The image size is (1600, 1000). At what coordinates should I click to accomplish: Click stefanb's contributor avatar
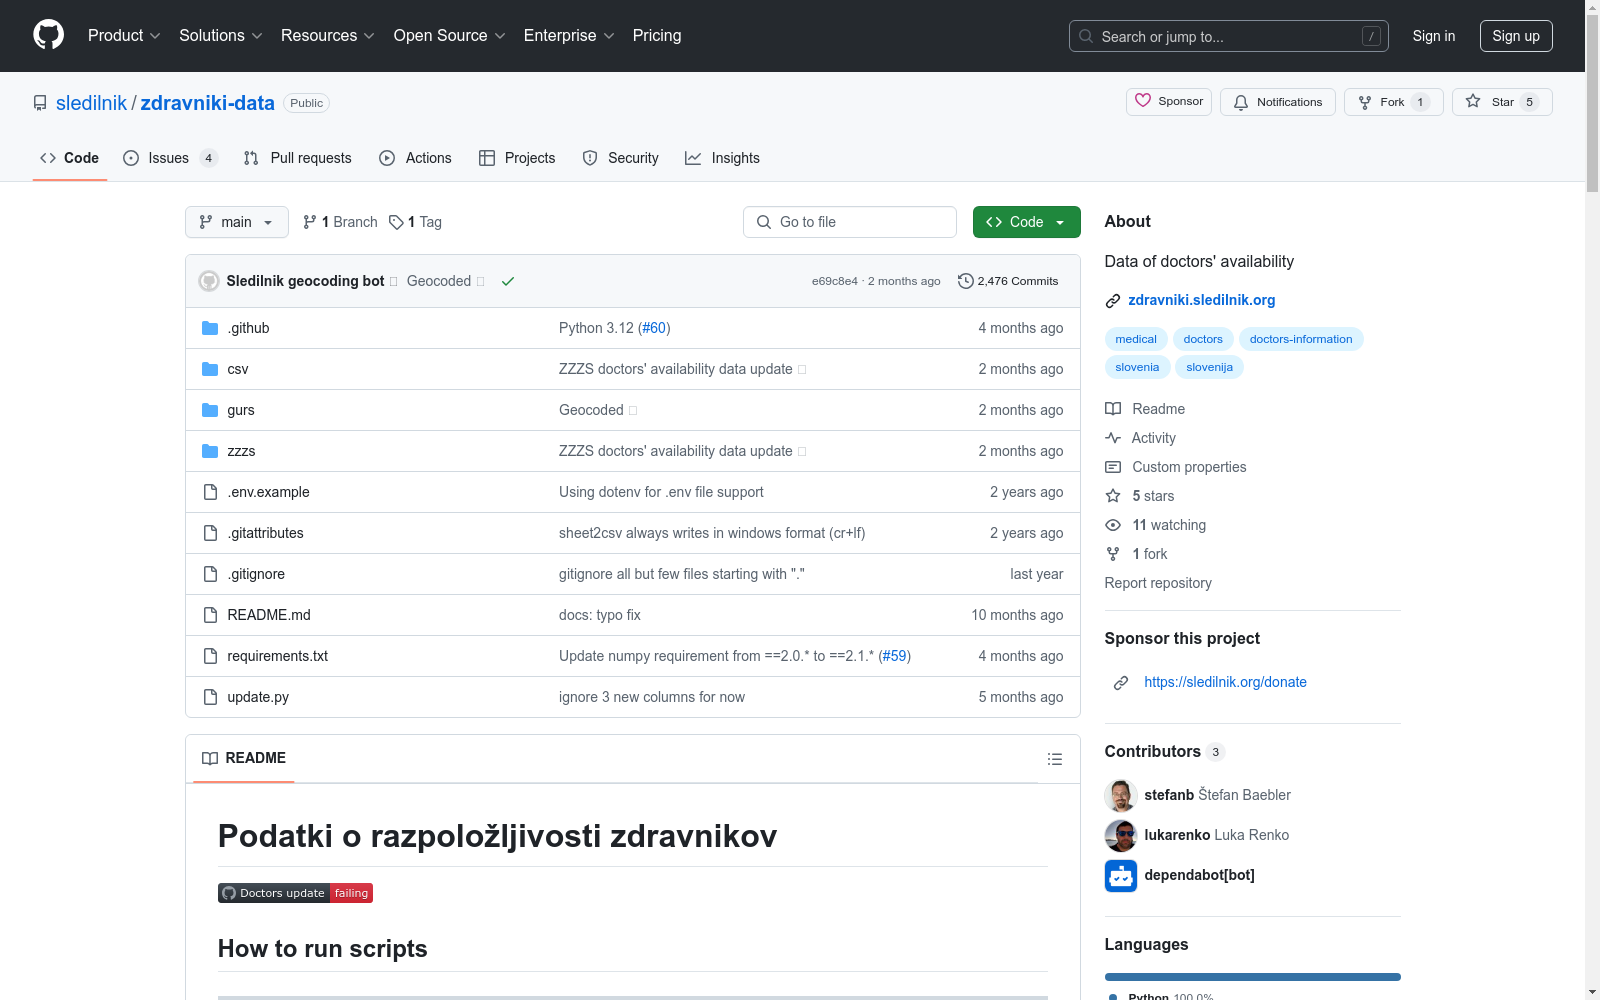click(1121, 795)
